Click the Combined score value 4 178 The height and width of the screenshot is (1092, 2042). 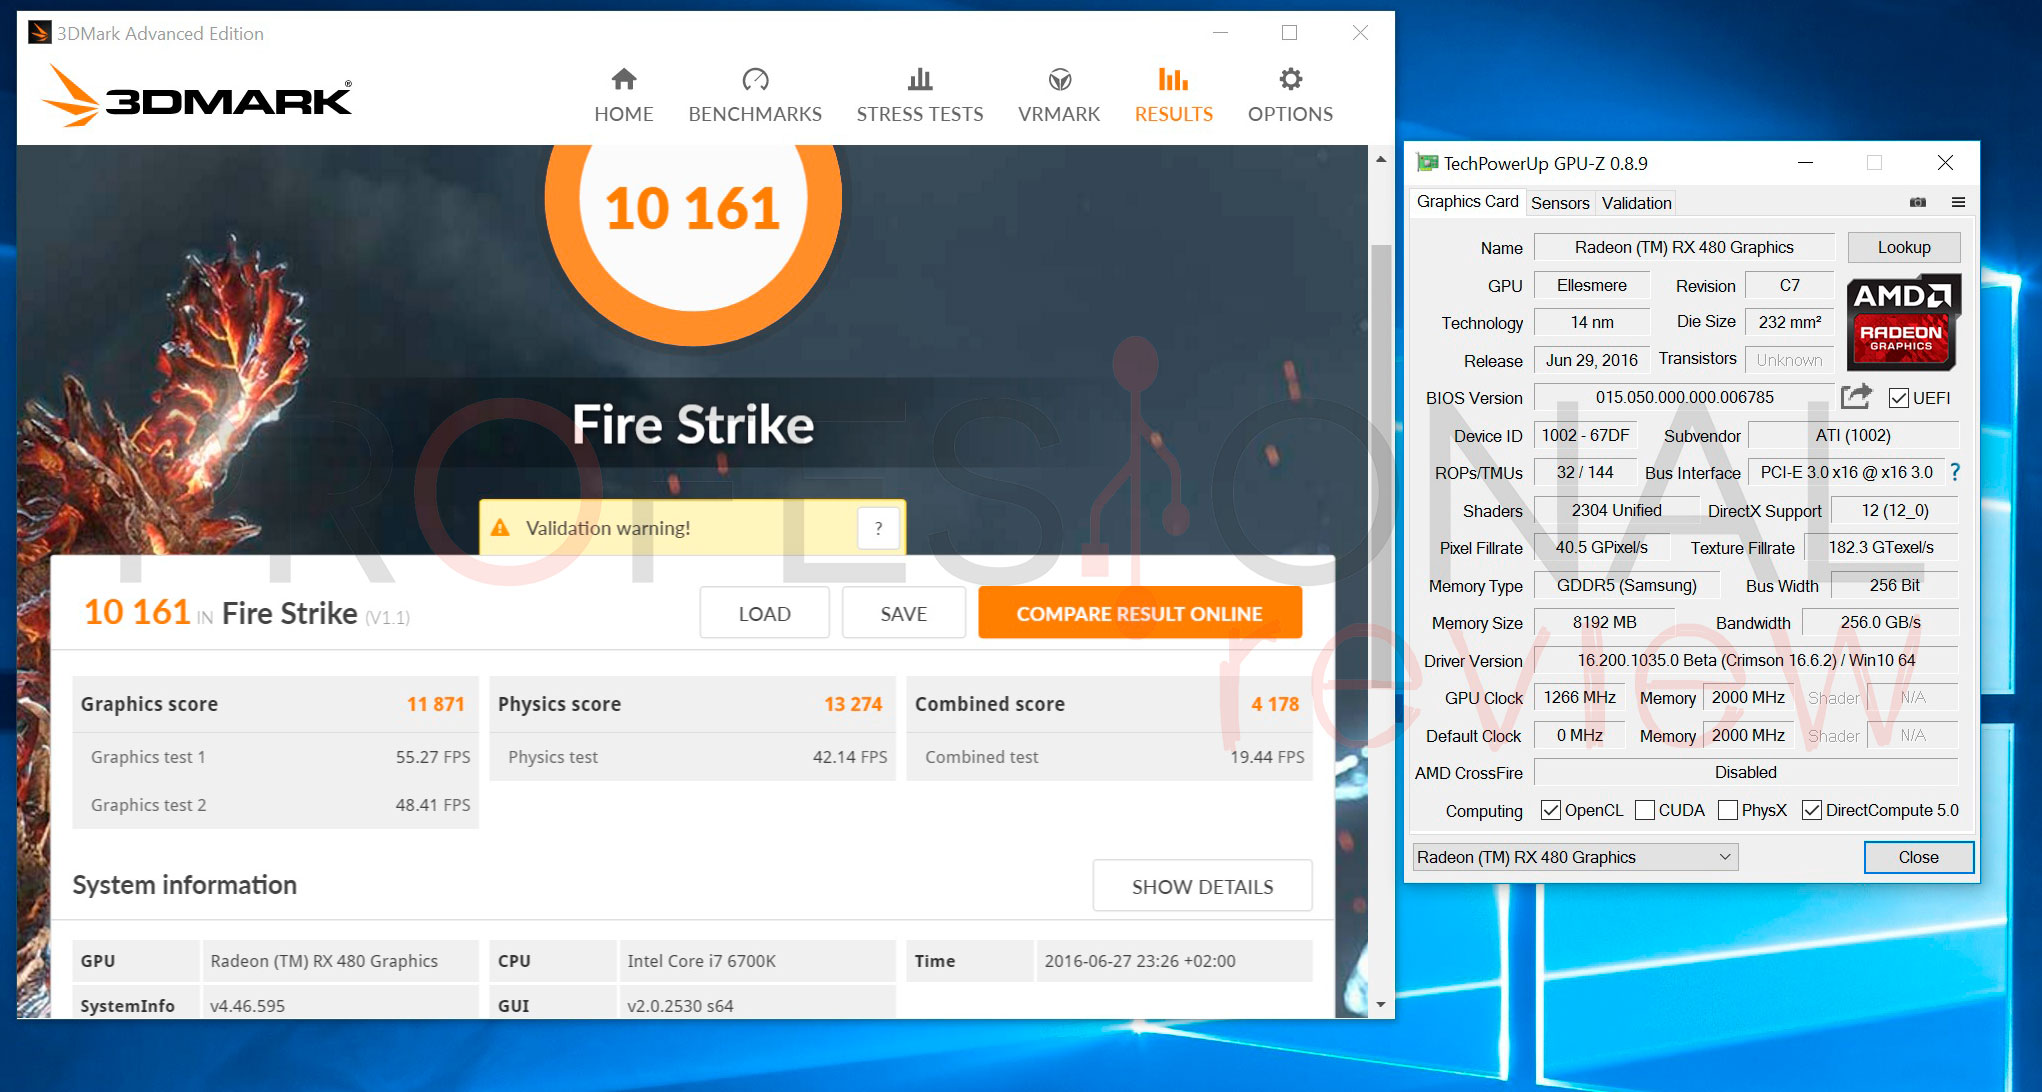point(1275,704)
